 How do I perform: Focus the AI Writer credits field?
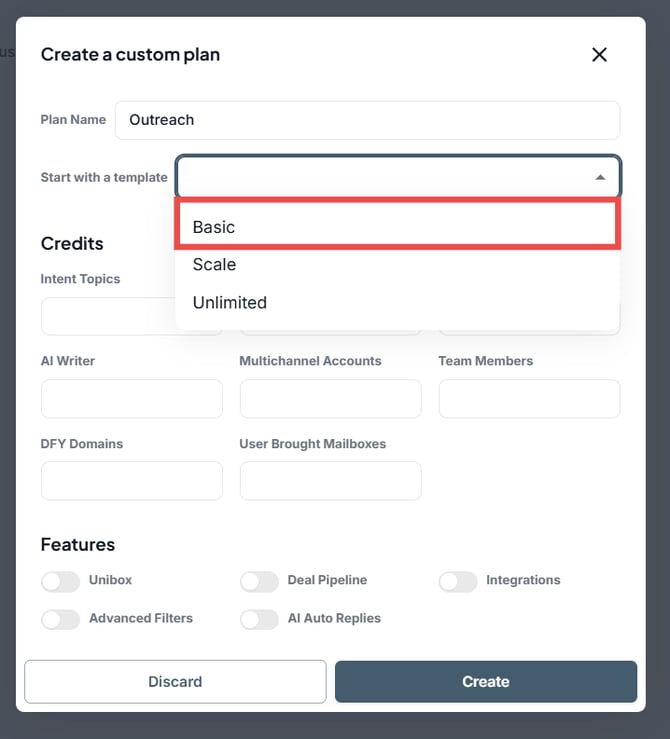(x=131, y=398)
